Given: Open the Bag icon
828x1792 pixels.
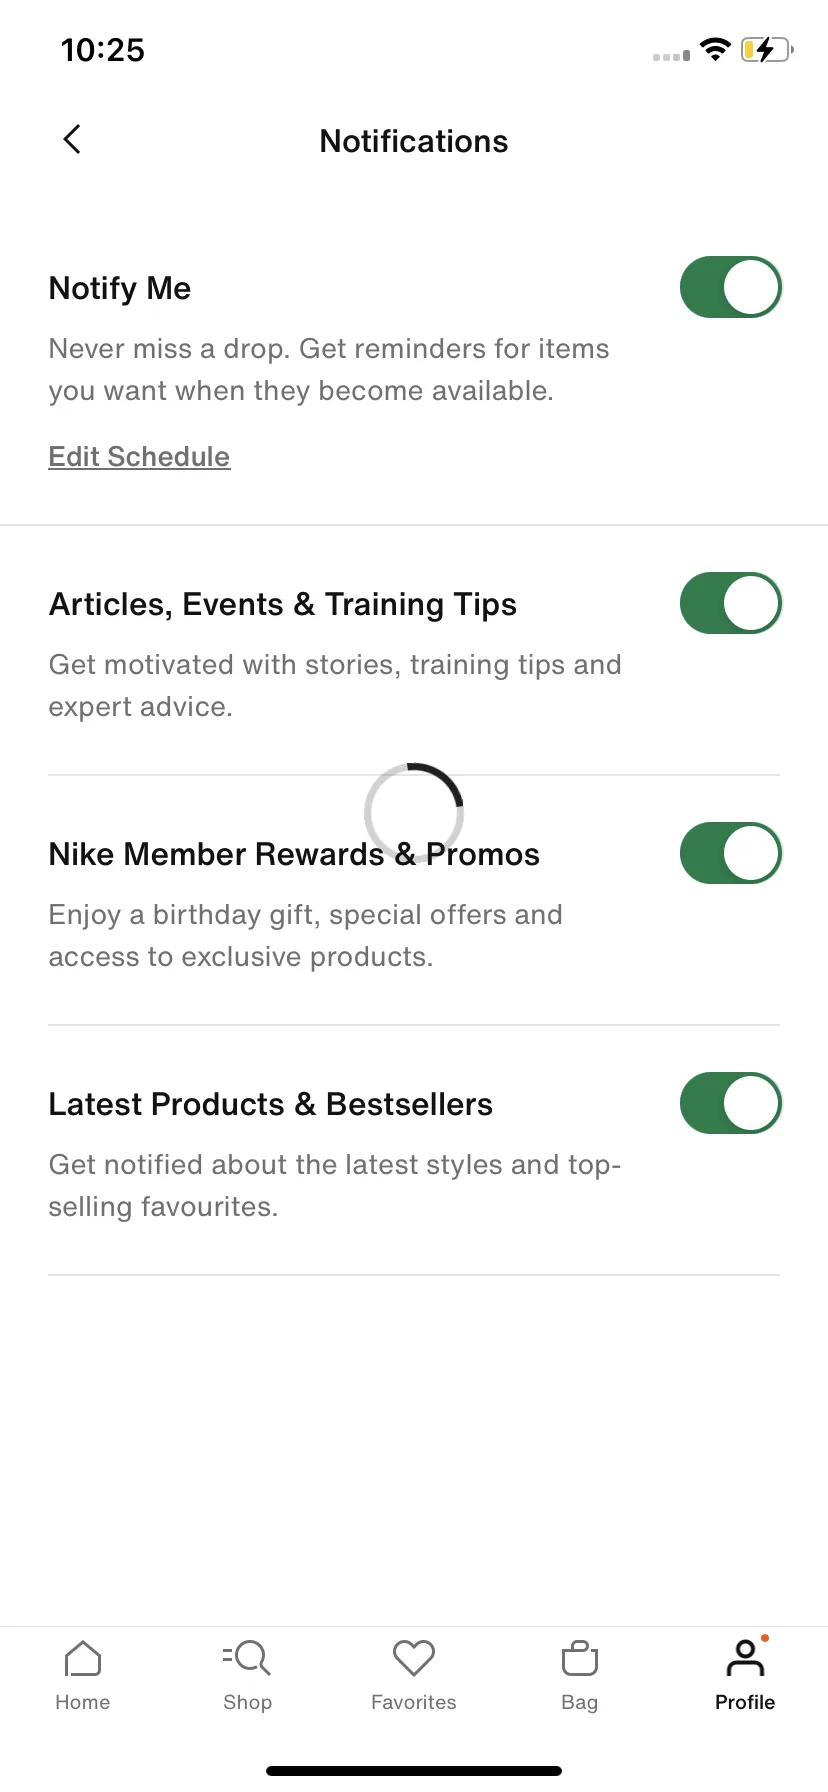Looking at the screenshot, I should (580, 1658).
